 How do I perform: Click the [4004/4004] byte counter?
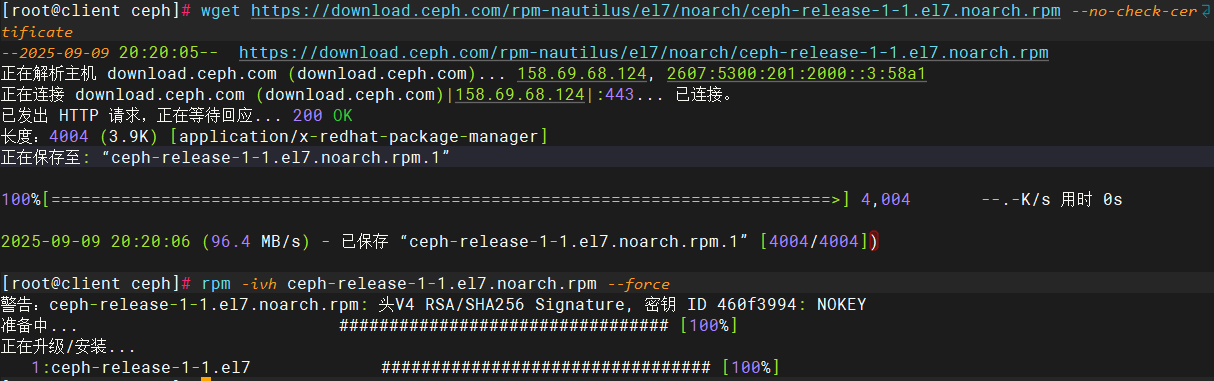[x=815, y=242]
